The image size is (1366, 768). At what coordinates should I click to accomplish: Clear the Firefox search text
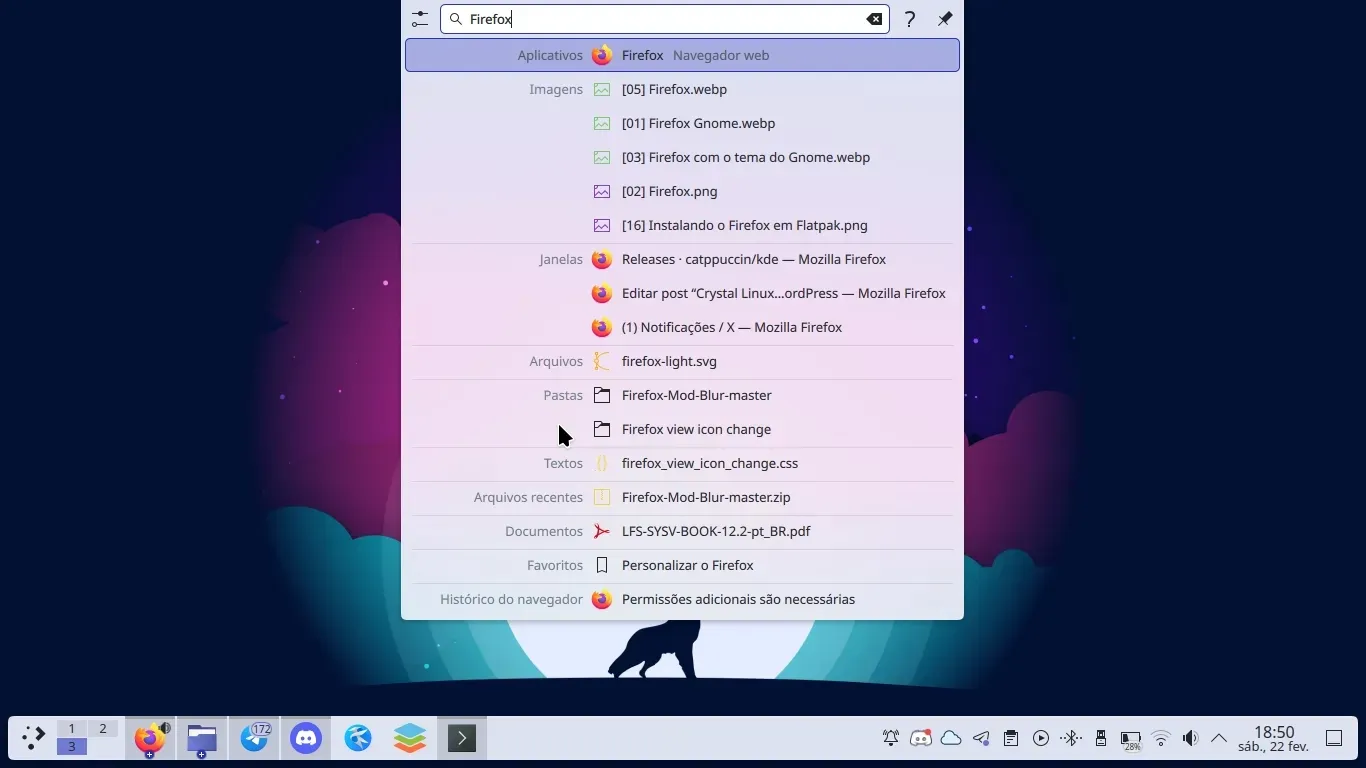pos(874,19)
